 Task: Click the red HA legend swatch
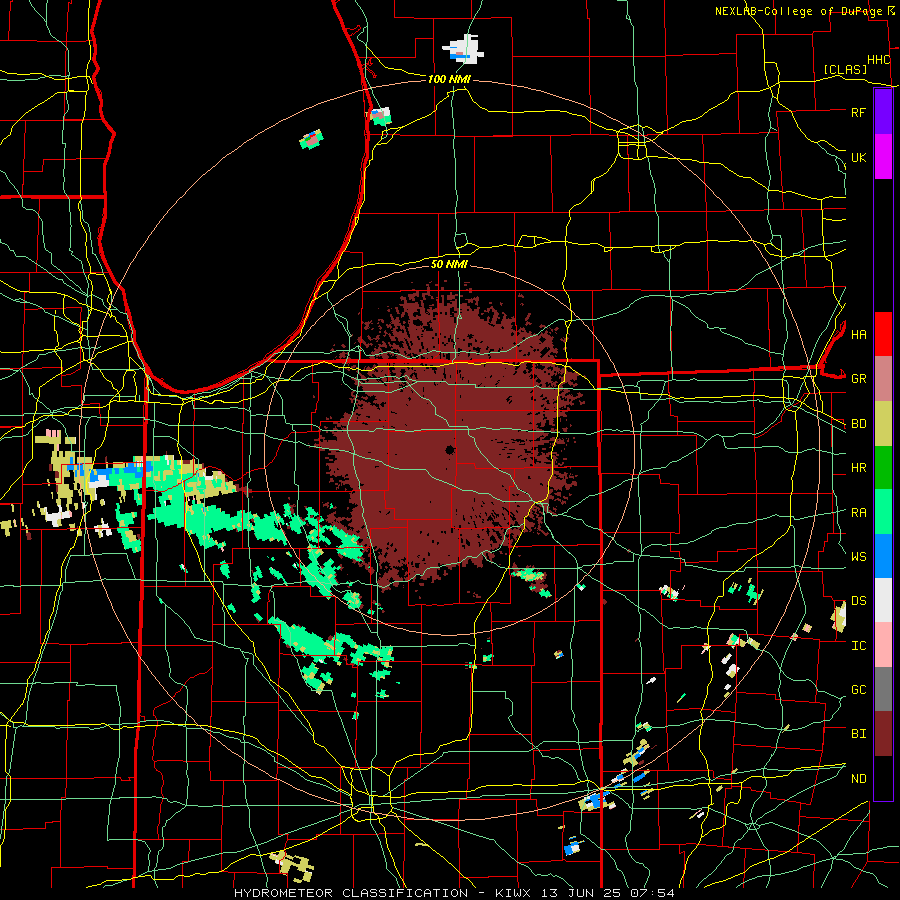pos(883,334)
